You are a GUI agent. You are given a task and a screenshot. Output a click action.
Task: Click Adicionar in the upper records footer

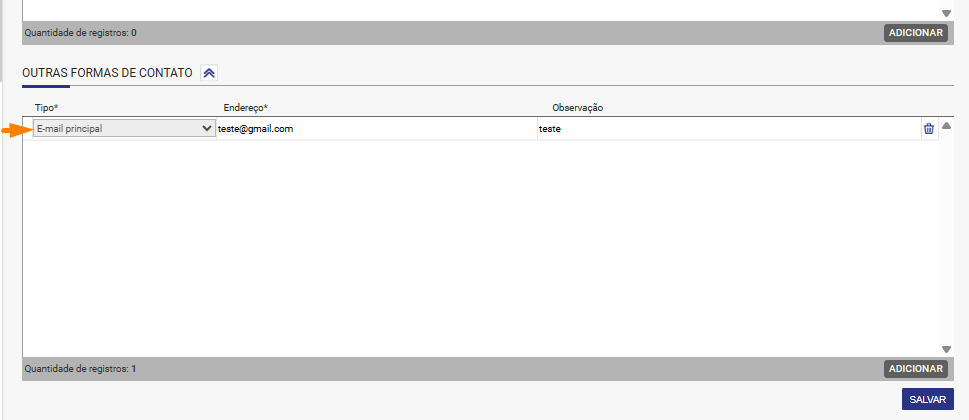pos(916,33)
